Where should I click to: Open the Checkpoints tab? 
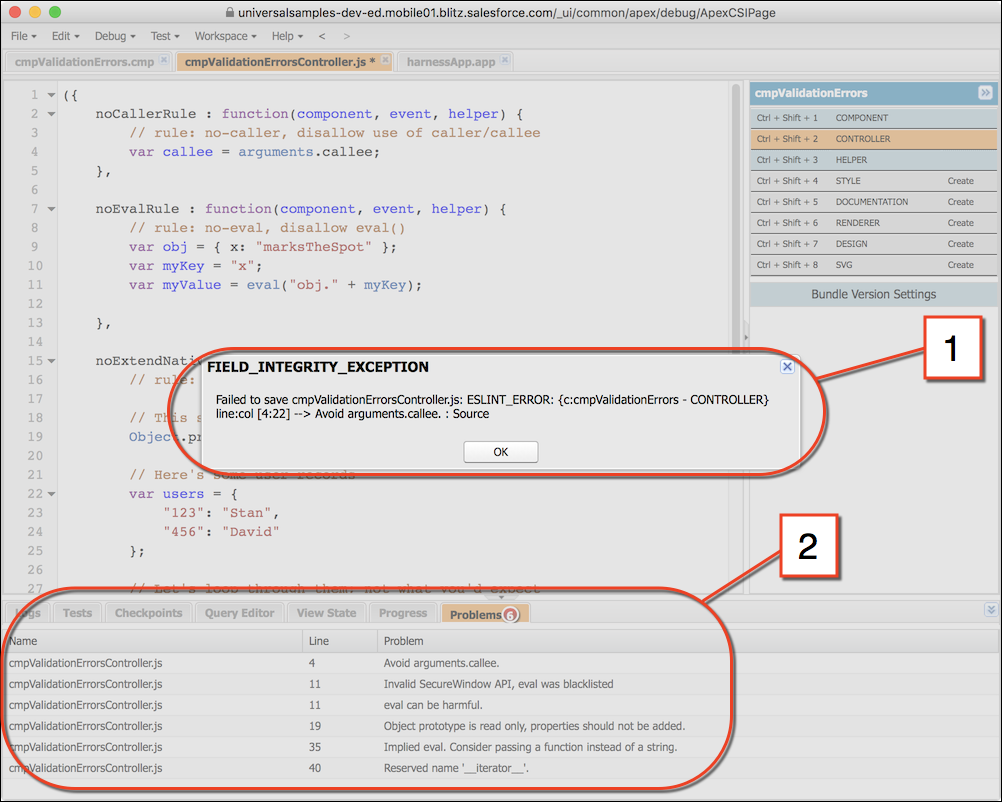(148, 613)
